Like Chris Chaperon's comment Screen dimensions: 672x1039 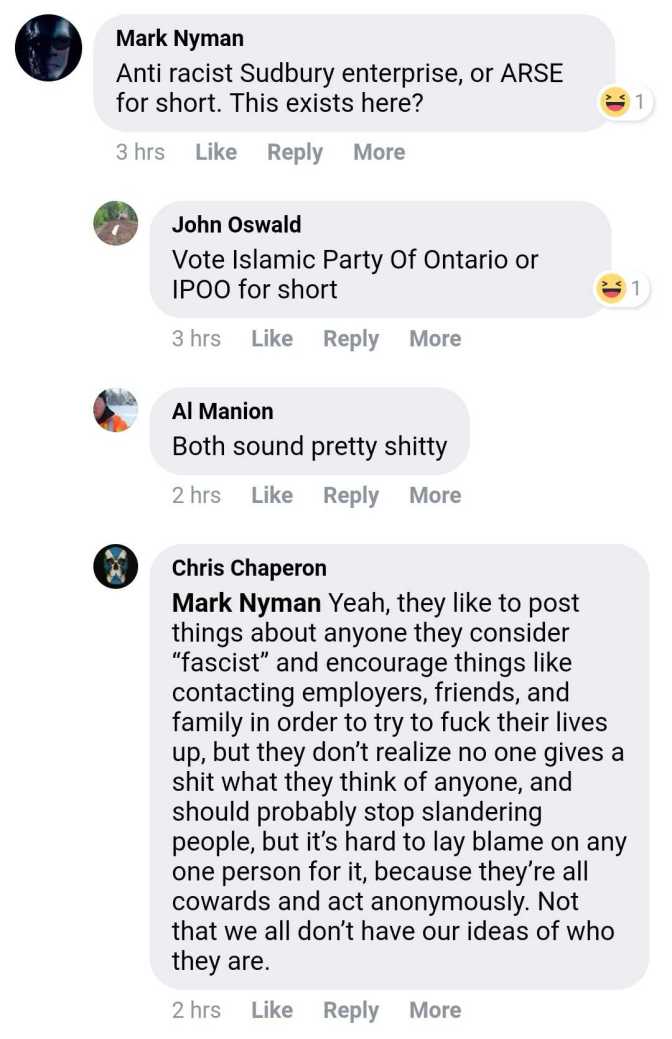click(272, 1010)
